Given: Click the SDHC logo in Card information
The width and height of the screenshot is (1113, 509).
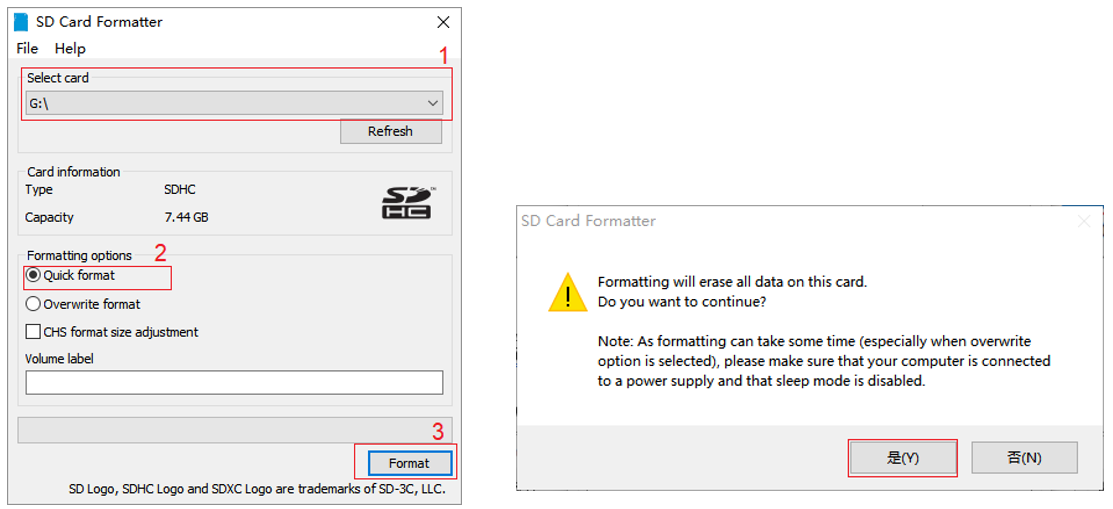Looking at the screenshot, I should coord(408,202).
